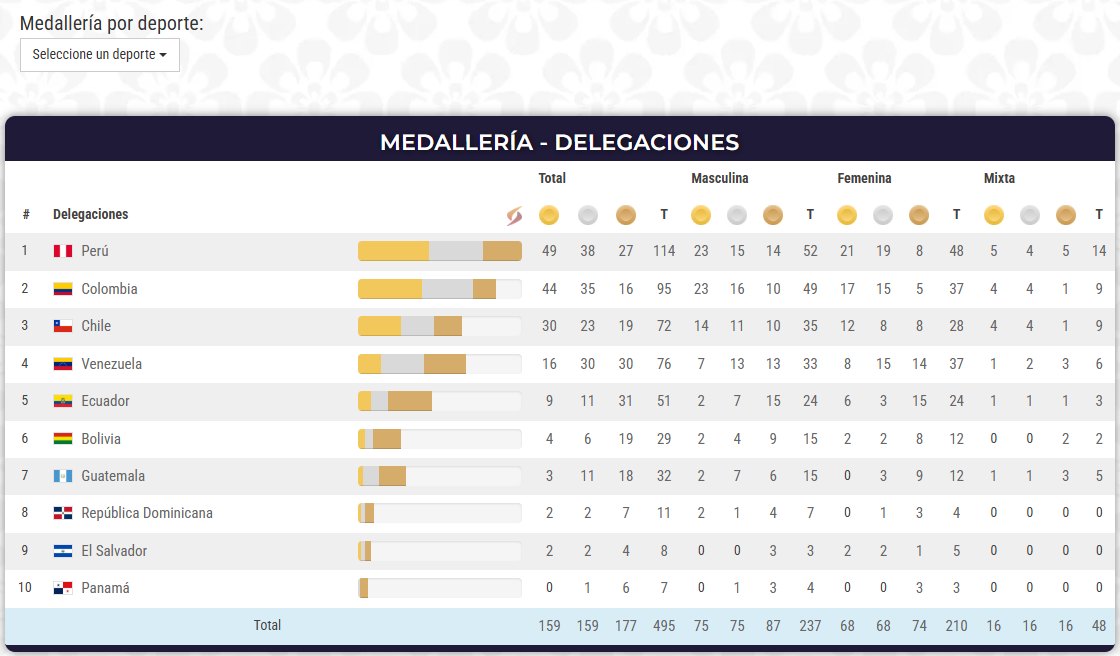1120x656 pixels.
Task: Click the gold medal icon under Mixta
Action: pos(993,214)
